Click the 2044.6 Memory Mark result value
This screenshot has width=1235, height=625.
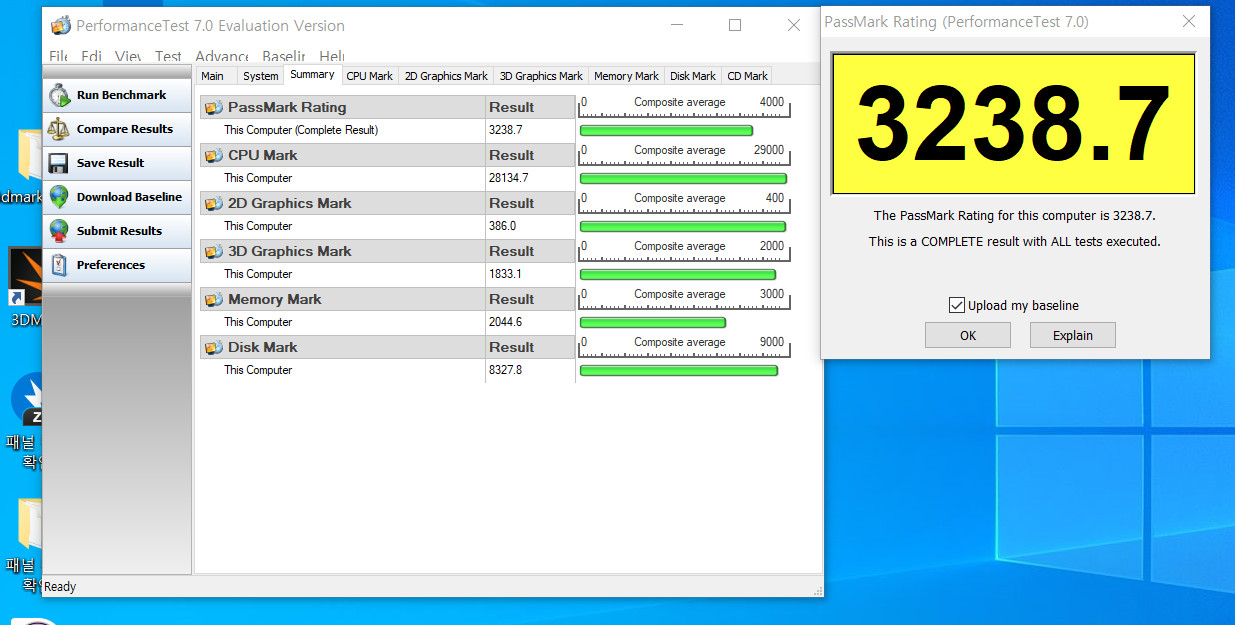tap(505, 322)
